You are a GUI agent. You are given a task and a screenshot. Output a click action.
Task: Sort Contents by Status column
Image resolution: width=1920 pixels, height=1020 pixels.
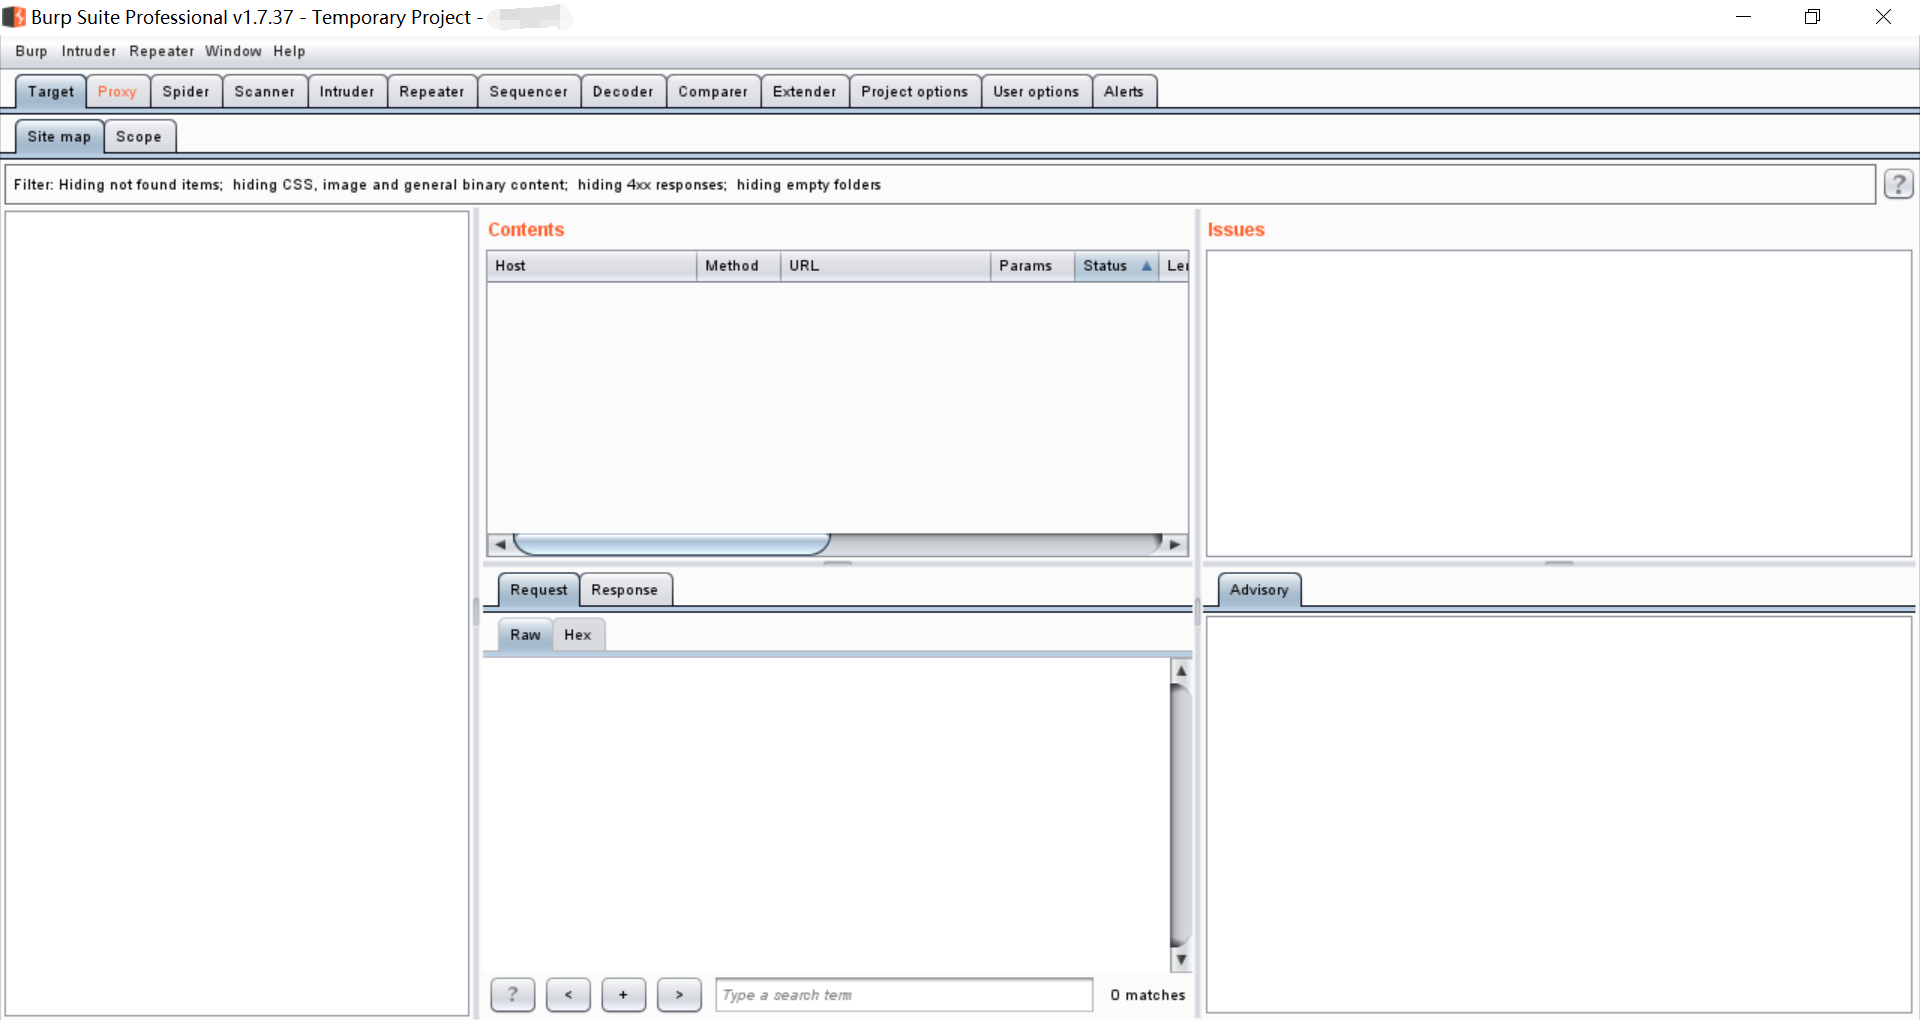pyautogui.click(x=1116, y=266)
